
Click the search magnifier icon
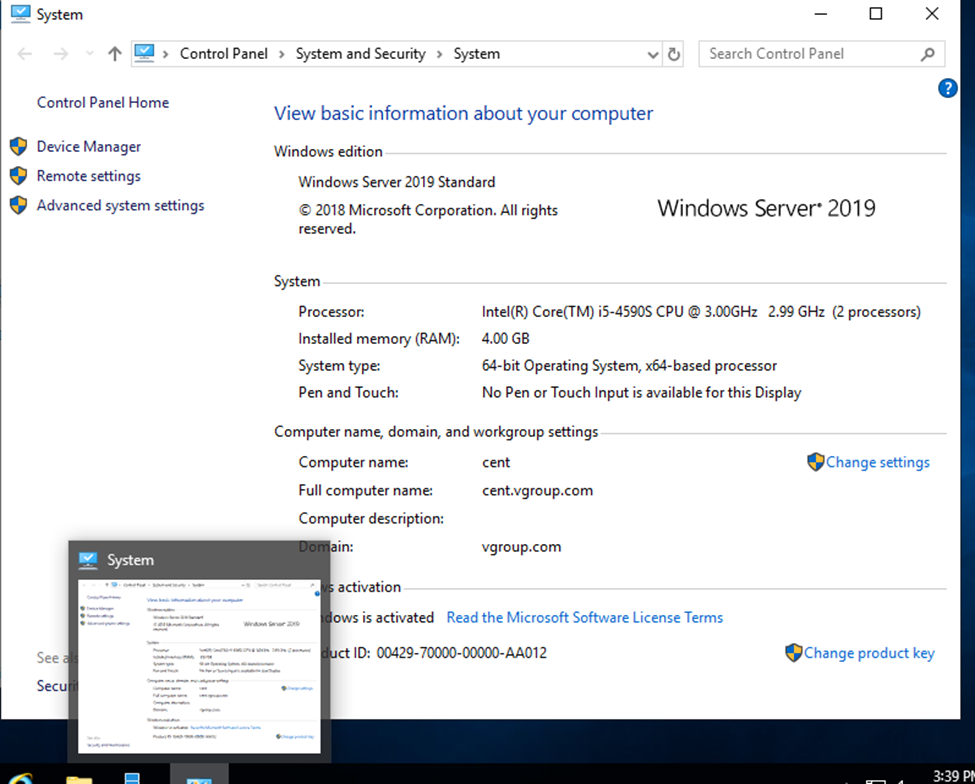pos(928,54)
